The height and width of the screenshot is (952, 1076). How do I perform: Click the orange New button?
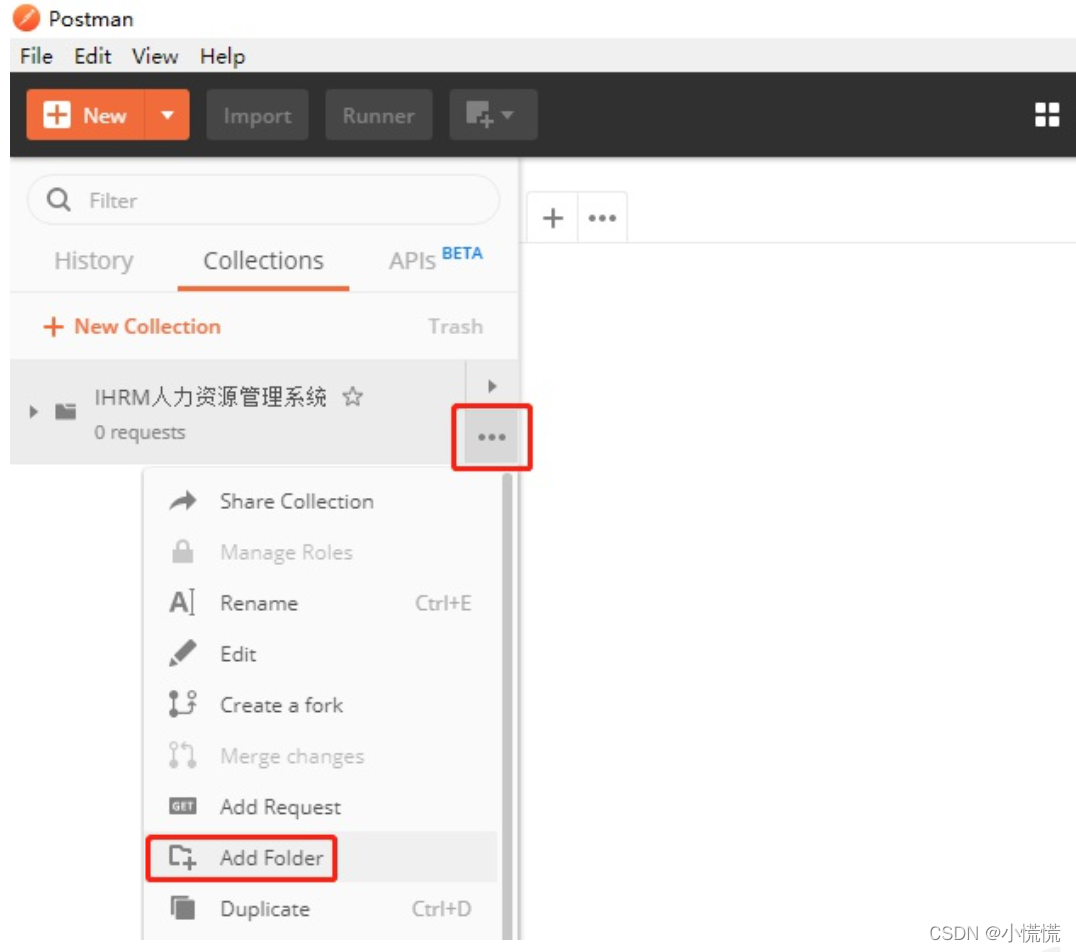[86, 115]
